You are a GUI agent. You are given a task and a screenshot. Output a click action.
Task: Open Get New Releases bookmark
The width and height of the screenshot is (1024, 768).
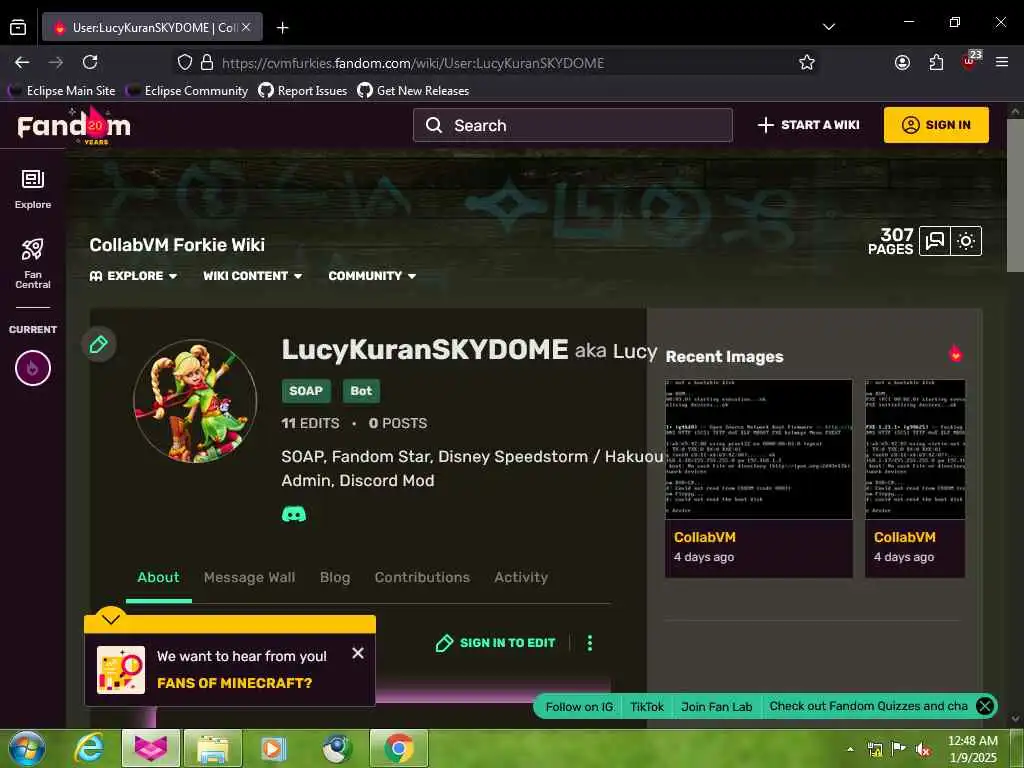tap(413, 91)
